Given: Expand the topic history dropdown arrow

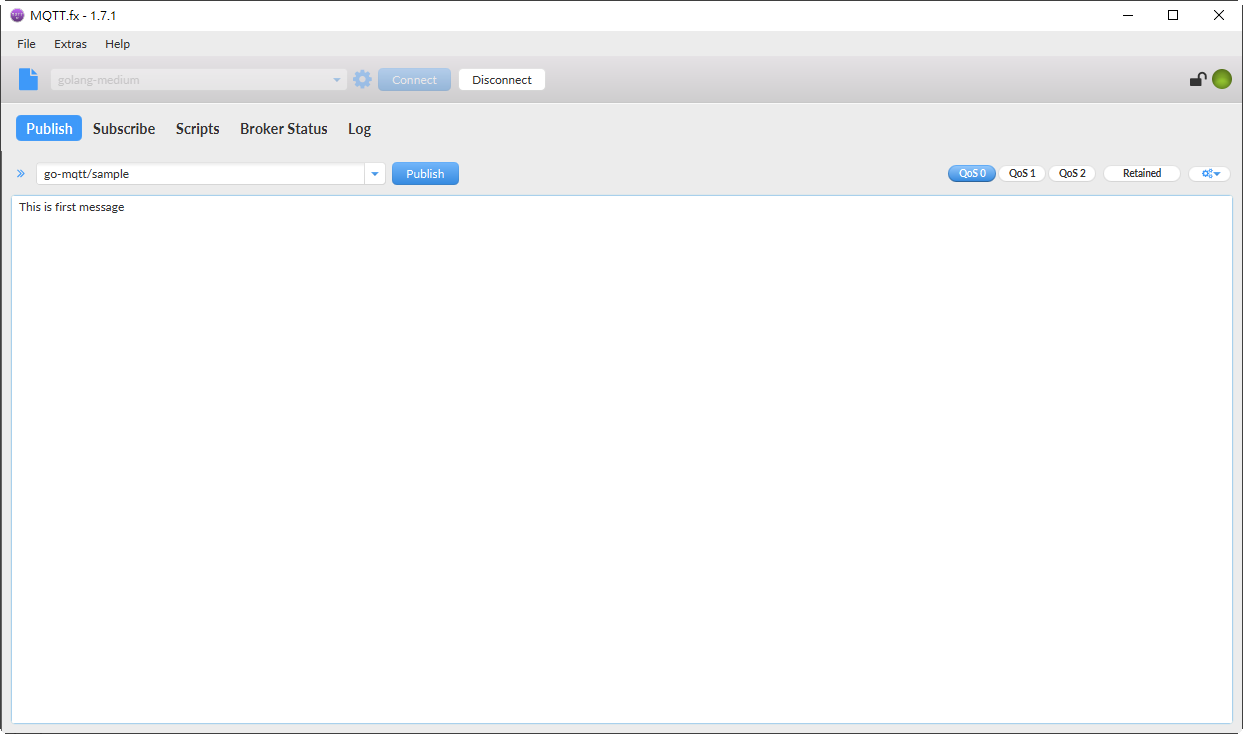Looking at the screenshot, I should point(375,174).
